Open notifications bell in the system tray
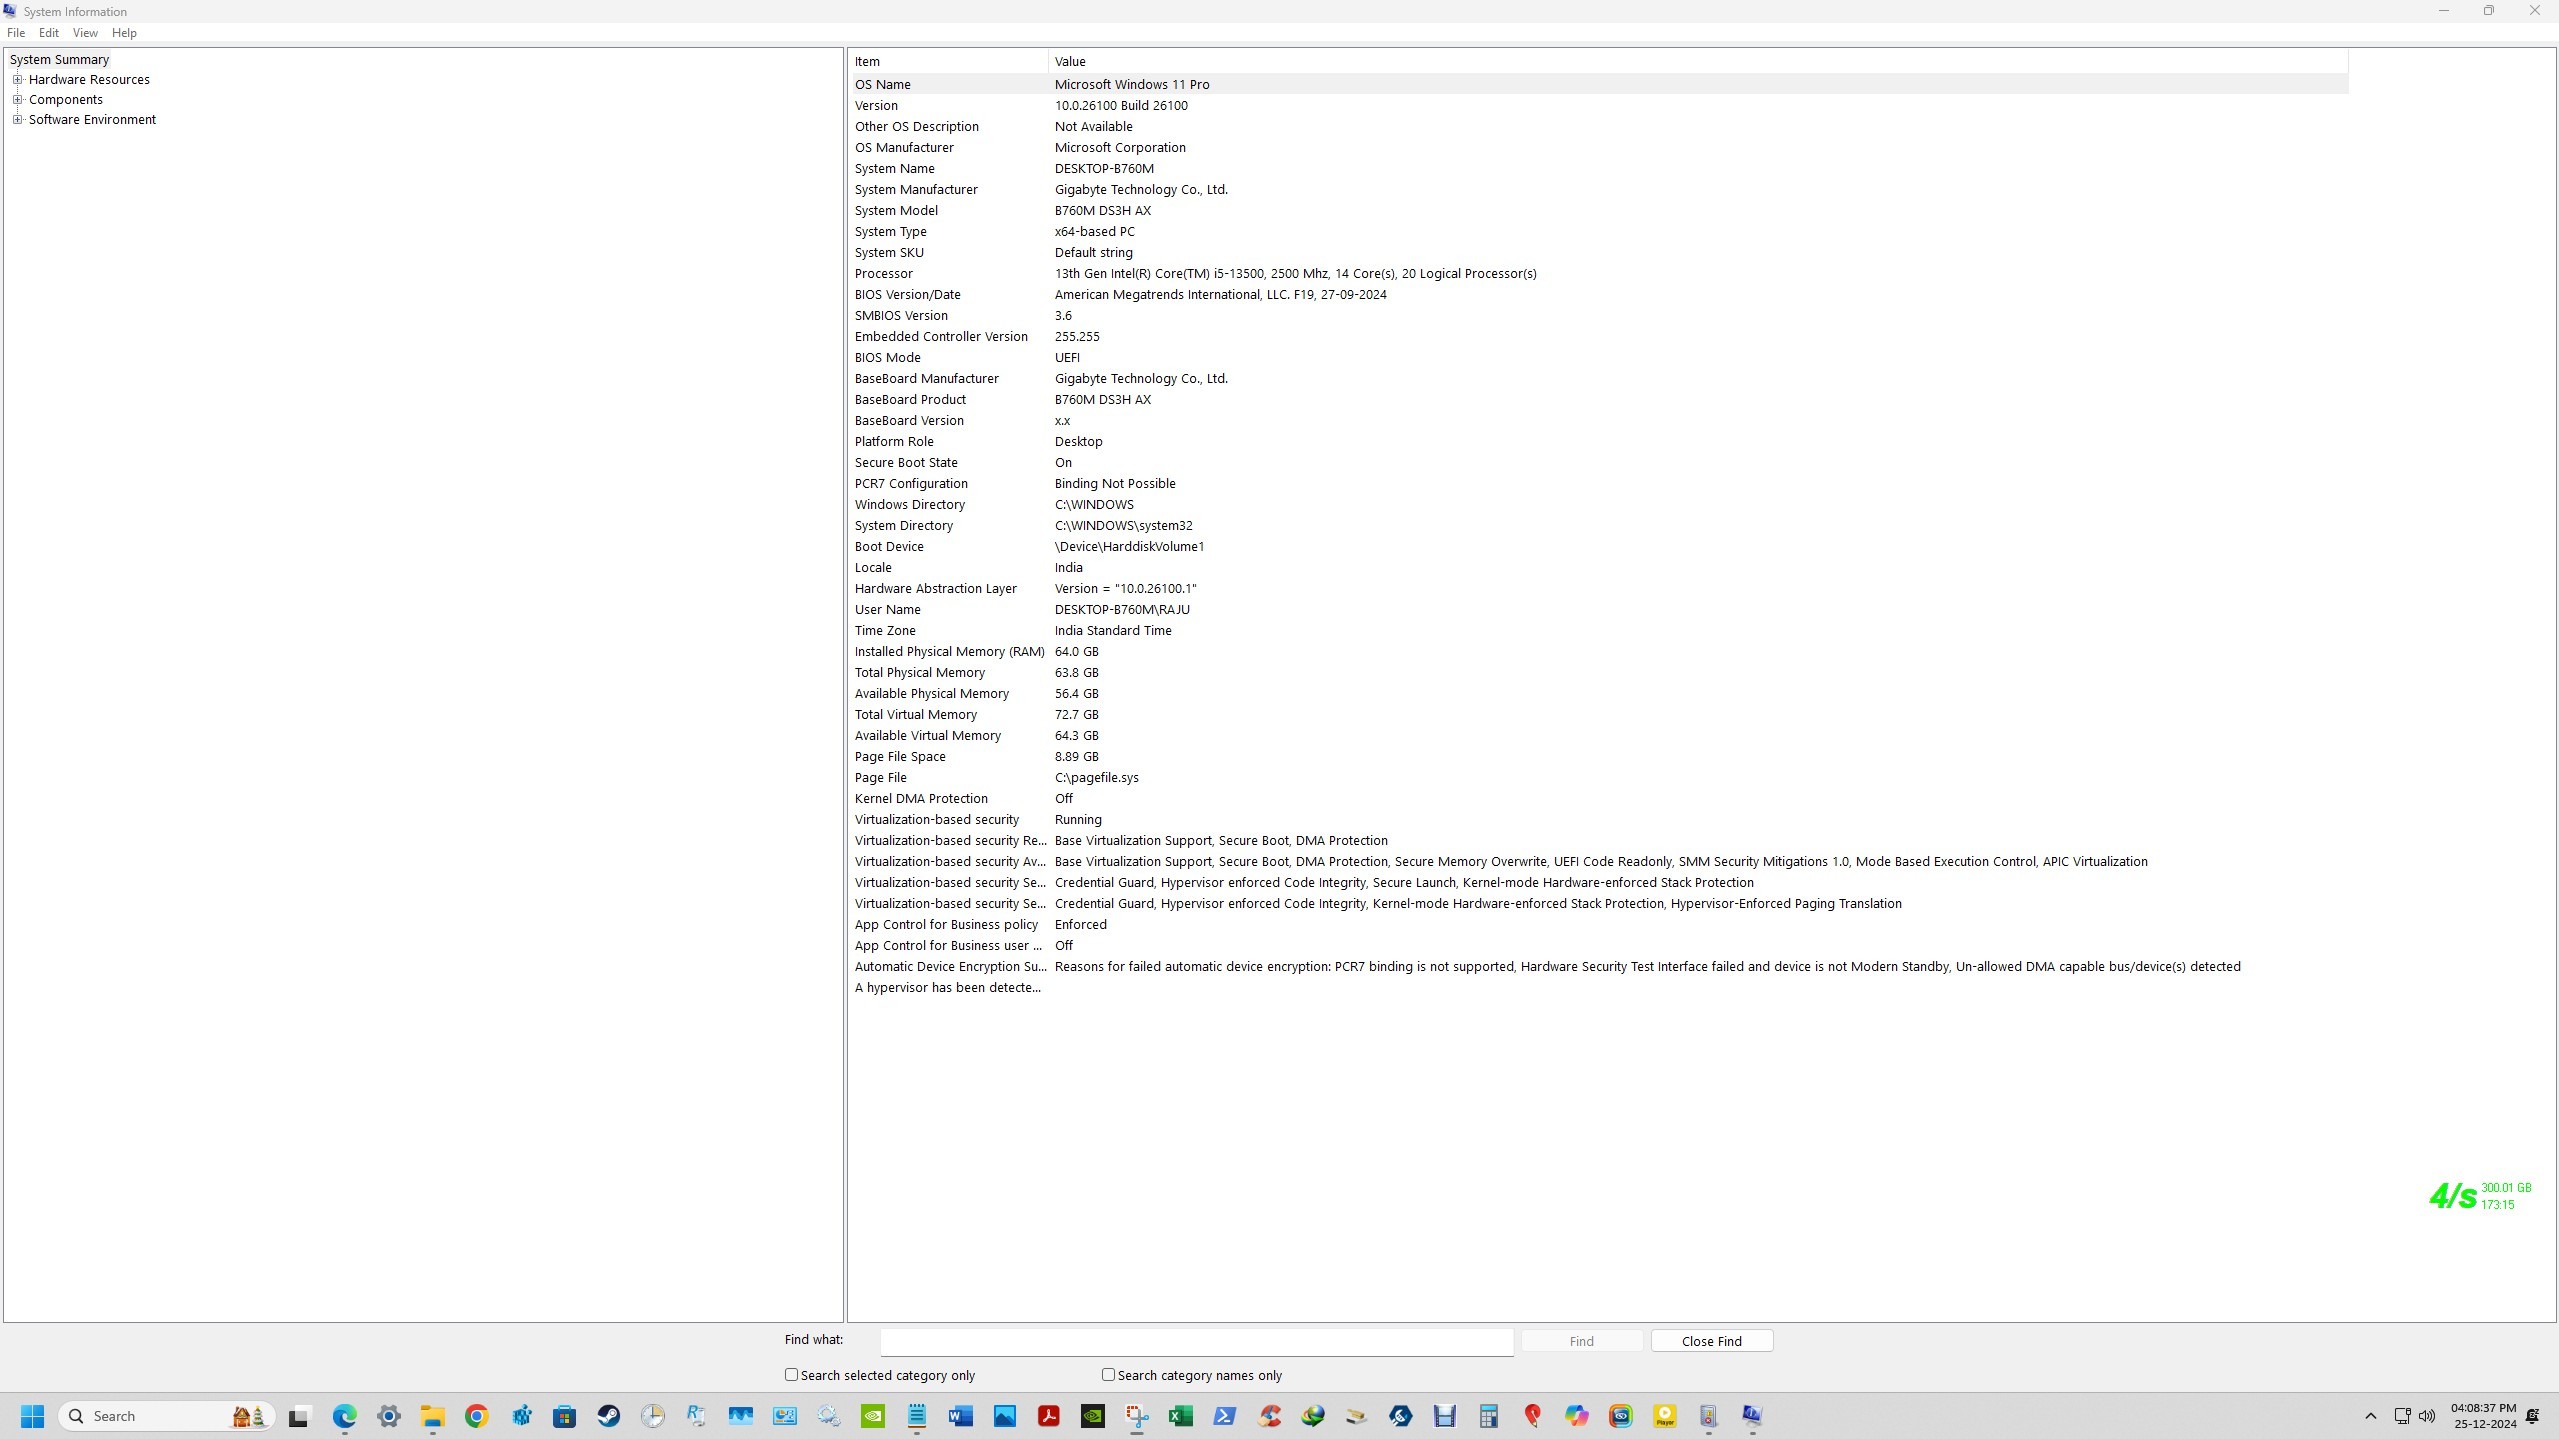 2533,1416
